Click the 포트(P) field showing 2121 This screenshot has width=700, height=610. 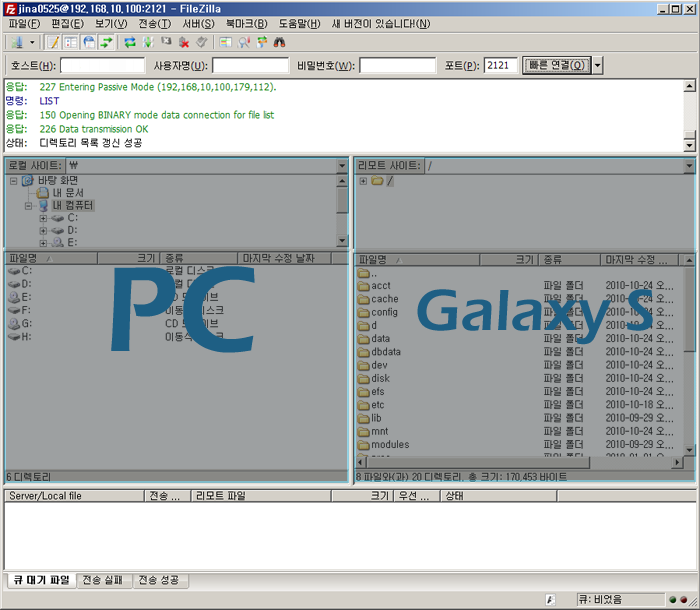[500, 66]
